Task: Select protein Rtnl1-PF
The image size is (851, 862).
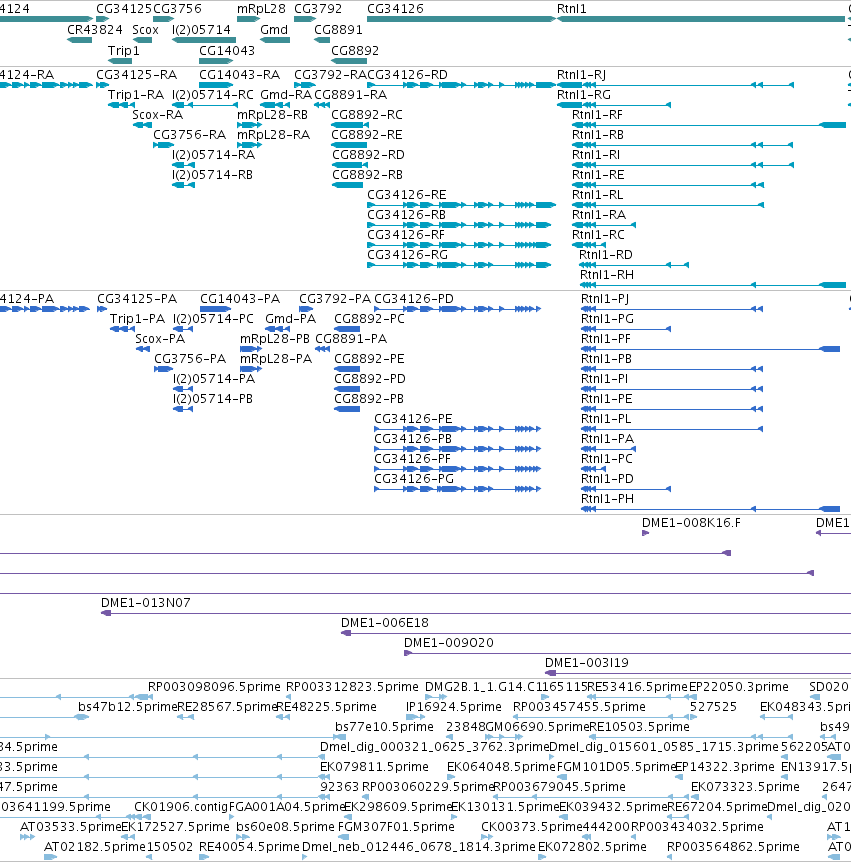Action: (x=606, y=339)
